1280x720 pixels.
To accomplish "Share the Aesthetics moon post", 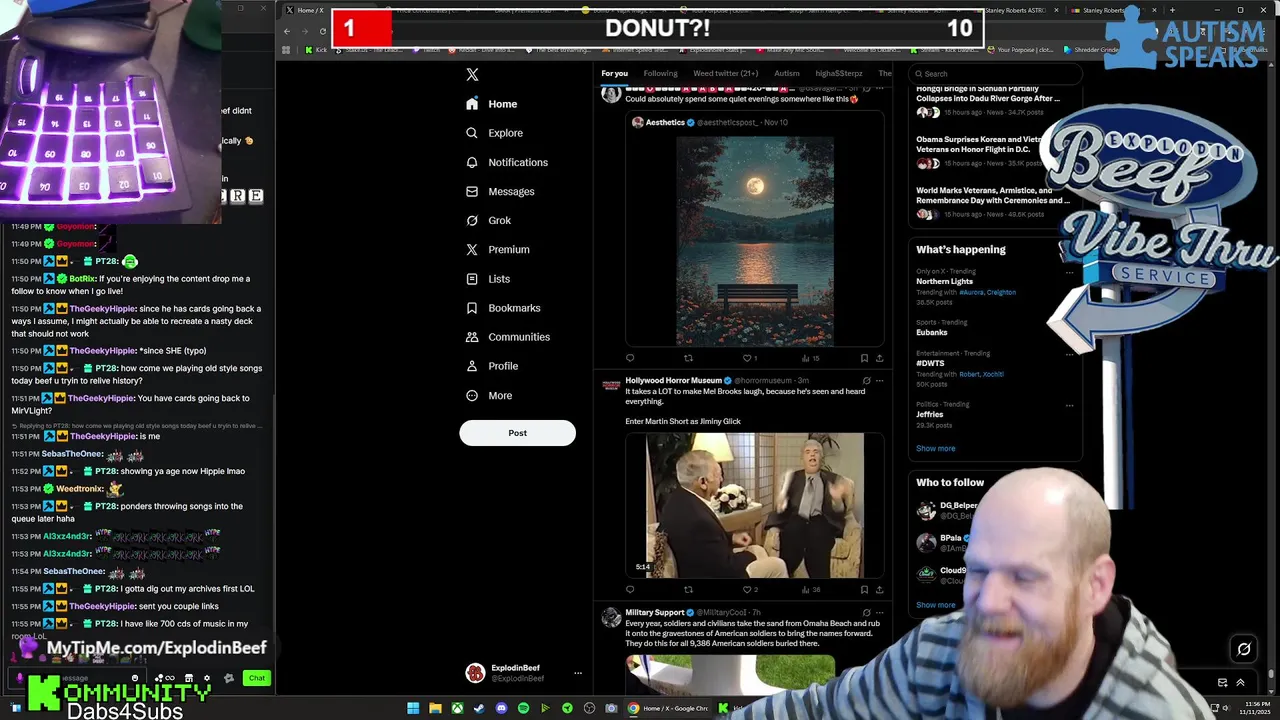I will coord(879,358).
